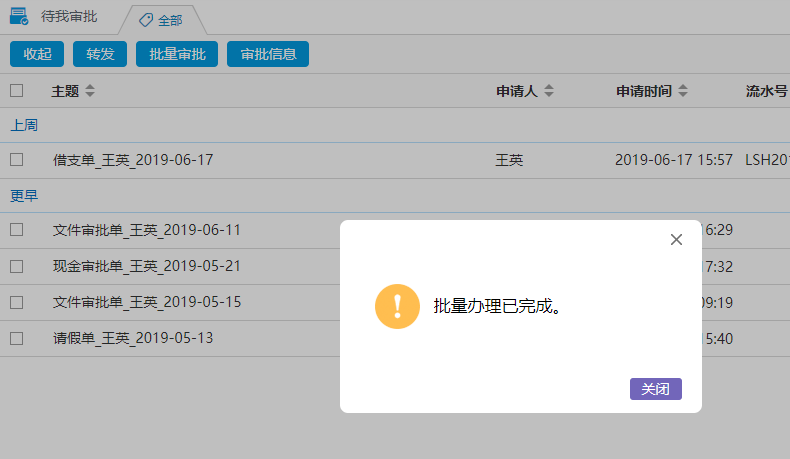The width and height of the screenshot is (790, 459).
Task: Open 审批信息 button
Action: (x=268, y=54)
